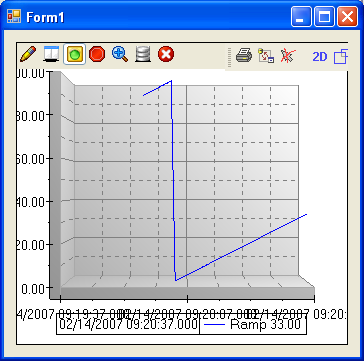Select the magnifier zoom tool
The image size is (364, 361).
tap(120, 54)
